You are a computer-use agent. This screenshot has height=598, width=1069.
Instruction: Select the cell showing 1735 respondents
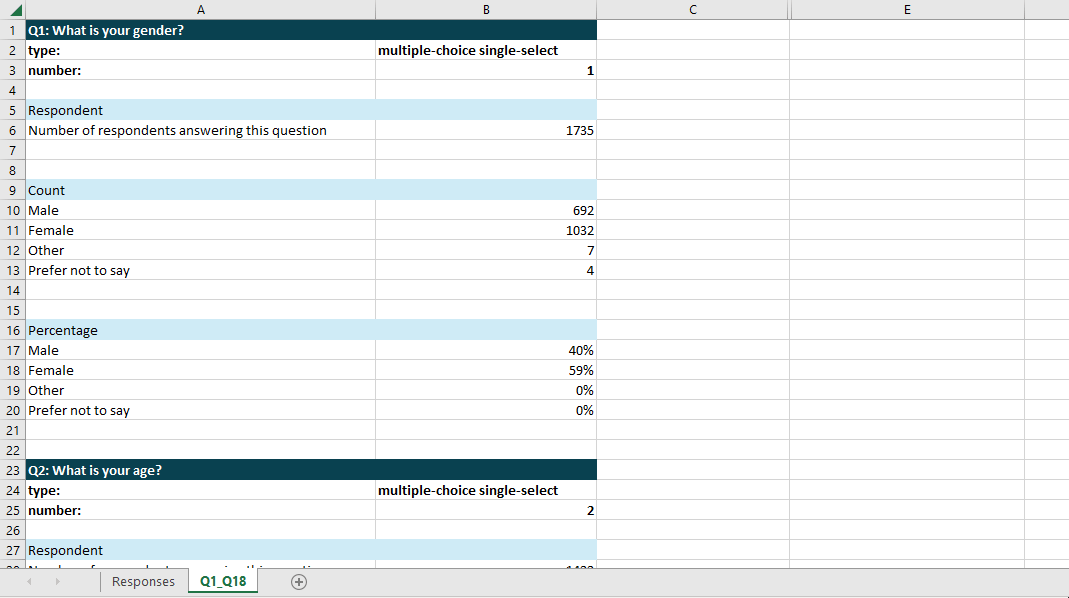486,130
